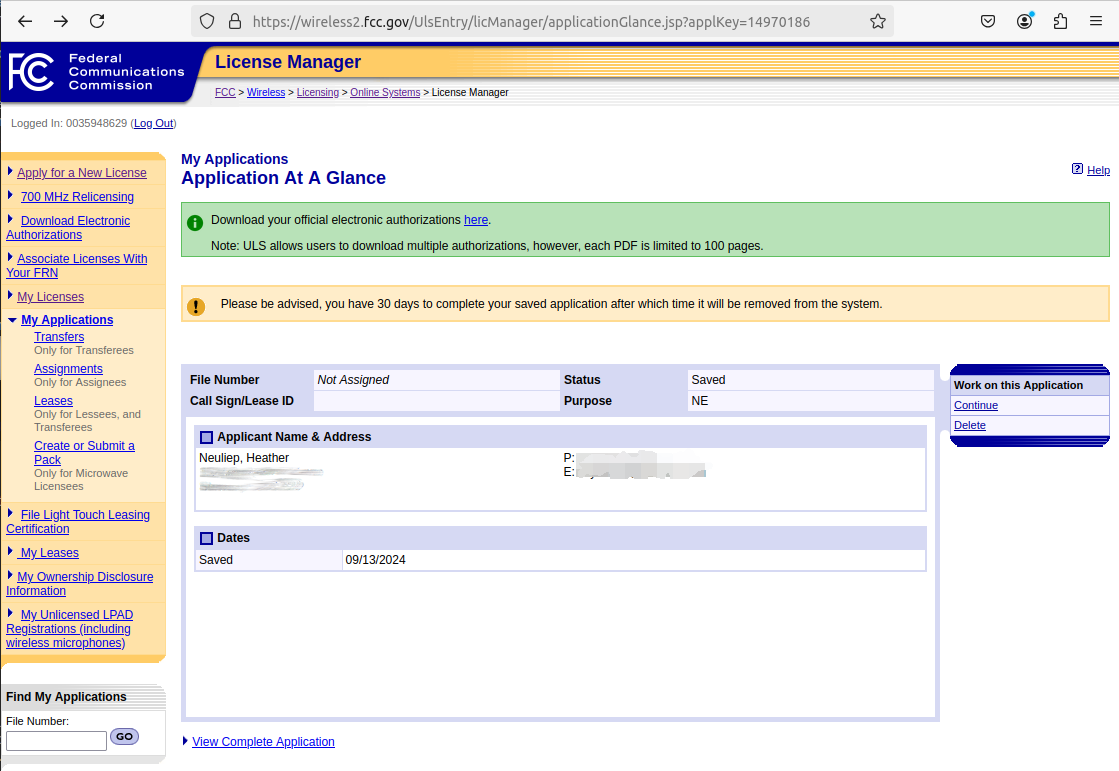
Task: Open the browser extensions icon
Action: pos(1060,21)
